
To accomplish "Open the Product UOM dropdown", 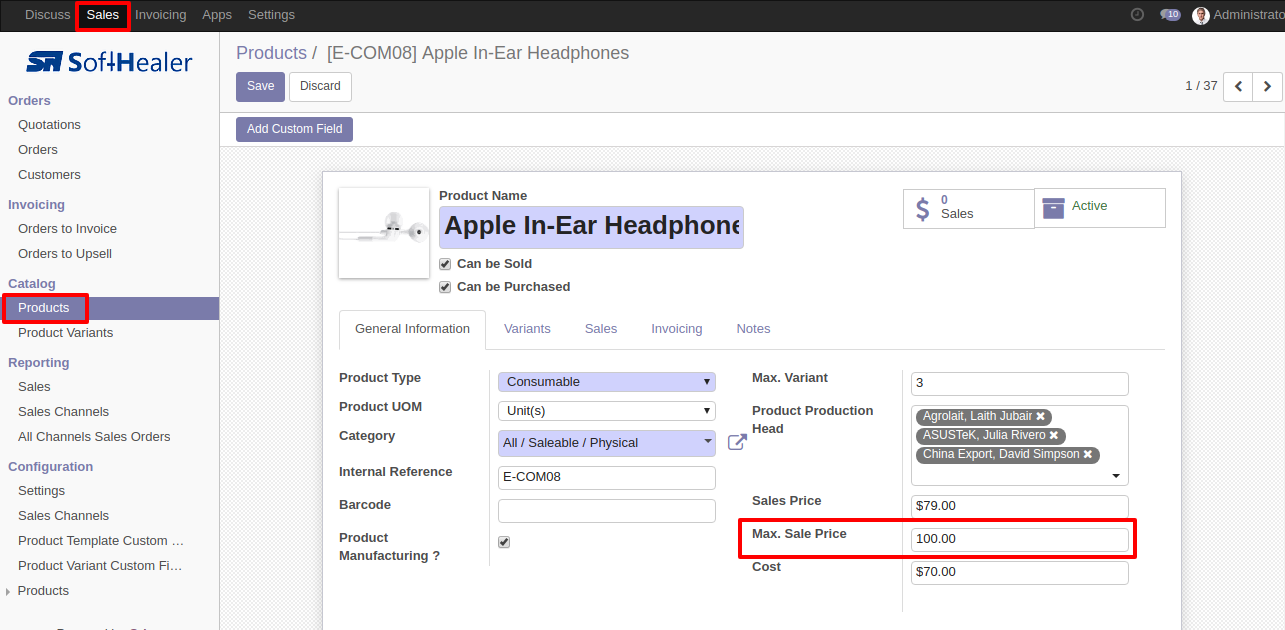I will pyautogui.click(x=607, y=411).
